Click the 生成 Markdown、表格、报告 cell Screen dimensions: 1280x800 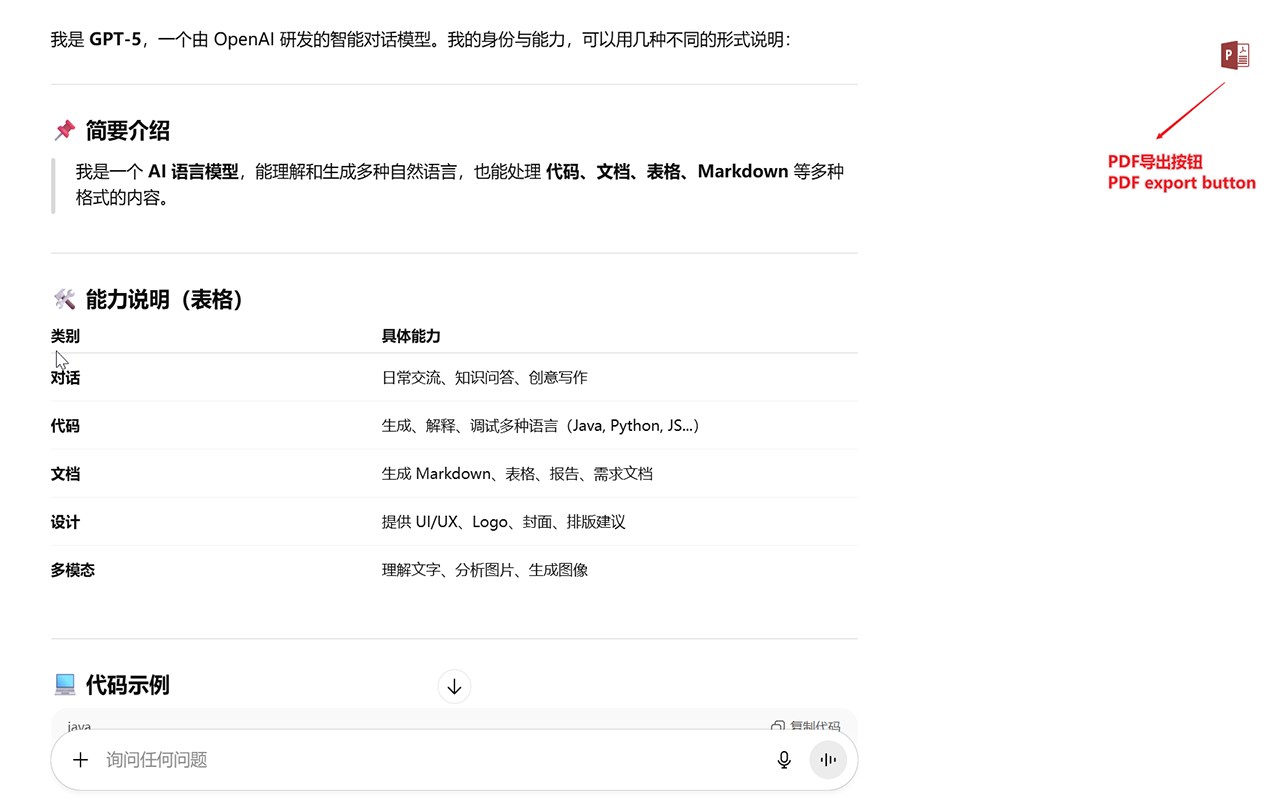(517, 474)
